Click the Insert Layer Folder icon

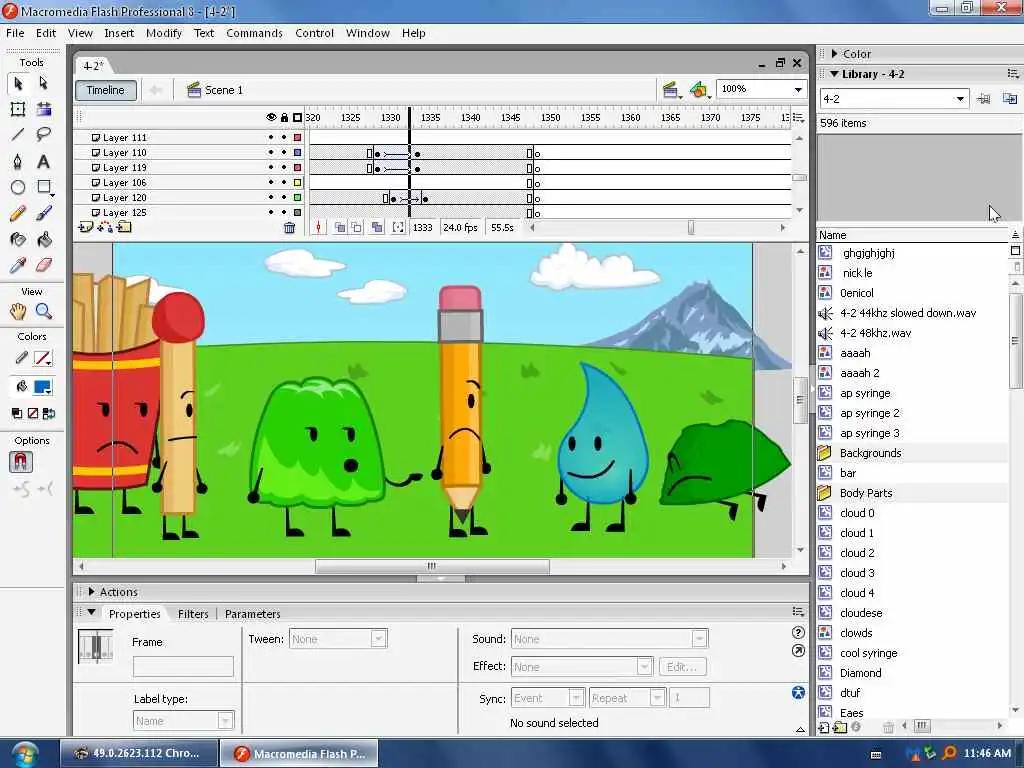[x=124, y=227]
